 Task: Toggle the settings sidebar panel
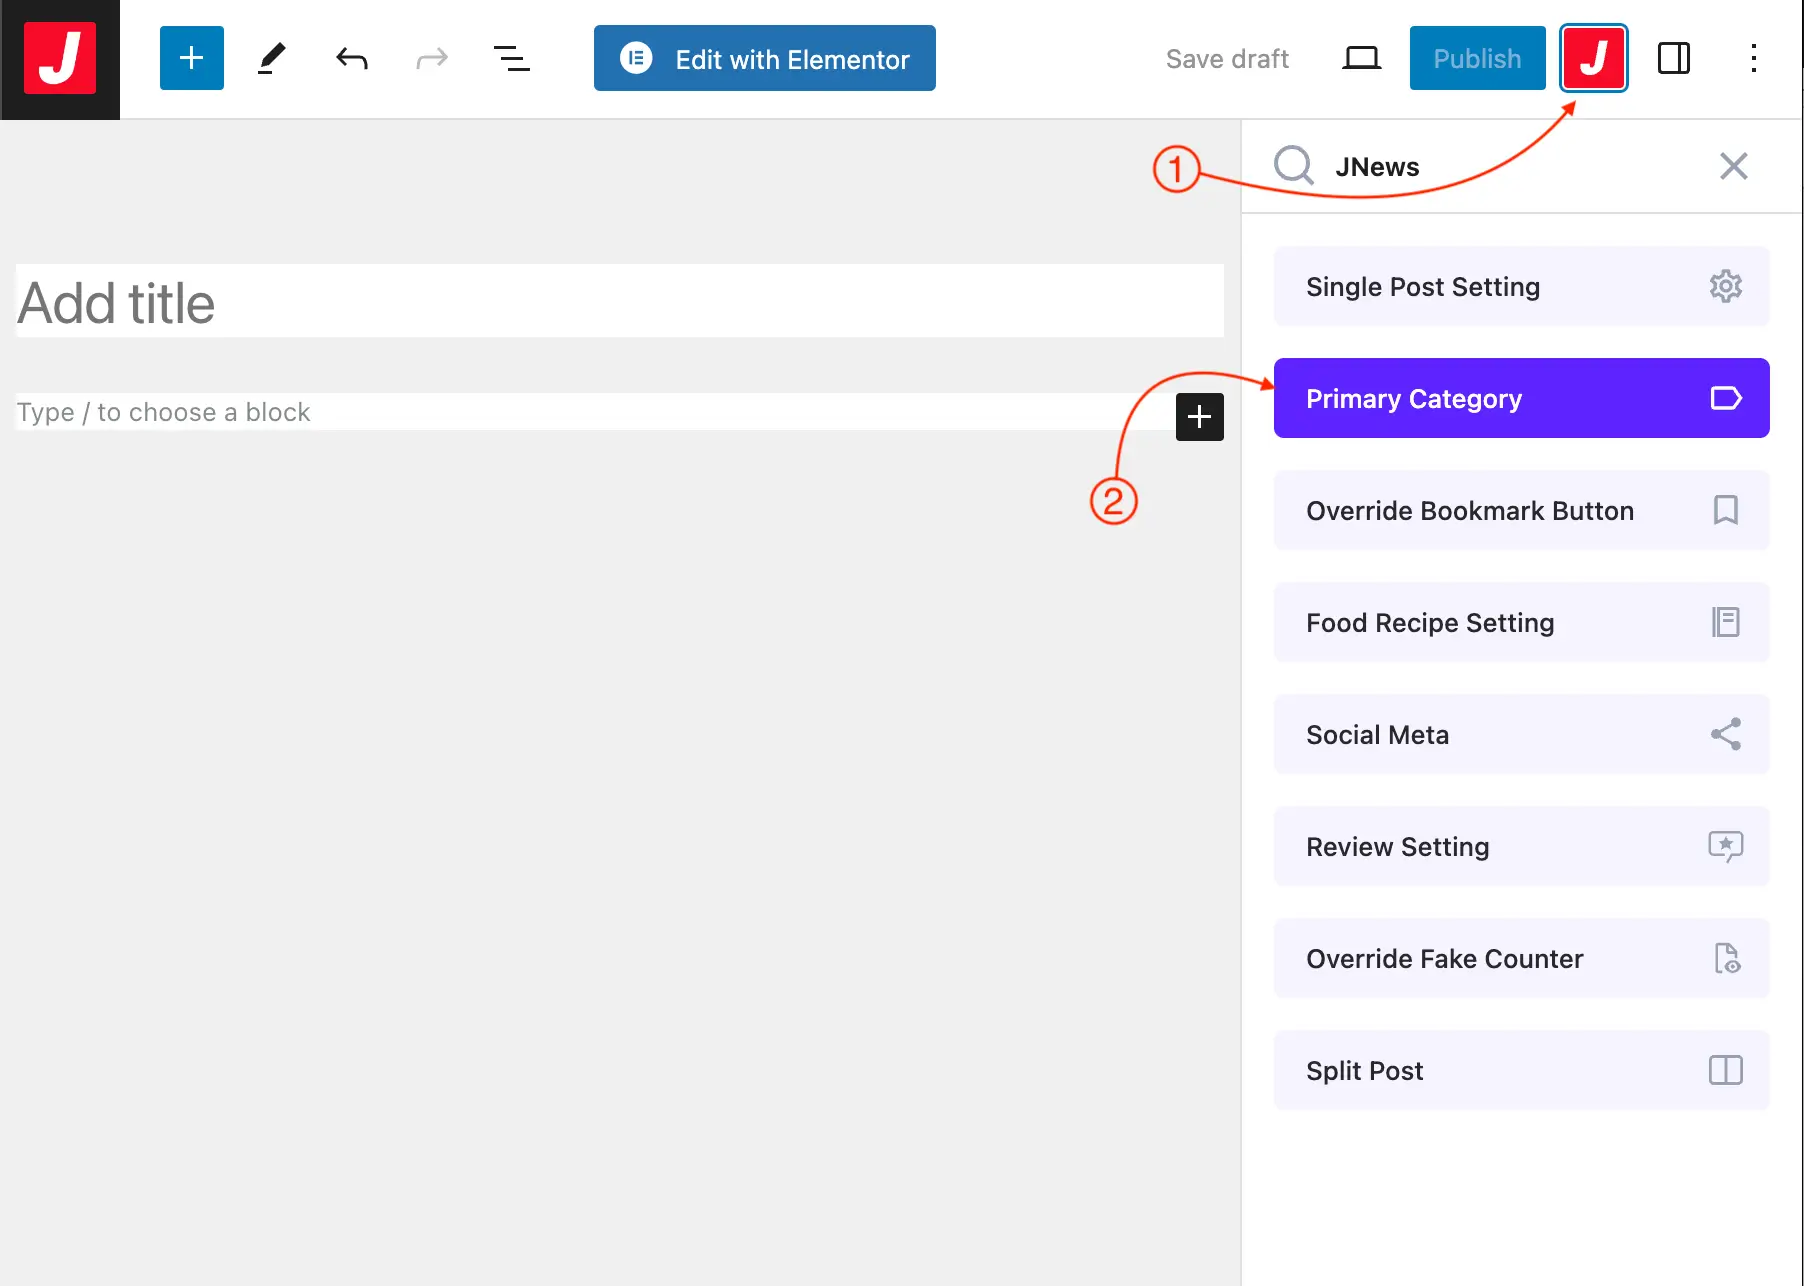click(x=1673, y=59)
